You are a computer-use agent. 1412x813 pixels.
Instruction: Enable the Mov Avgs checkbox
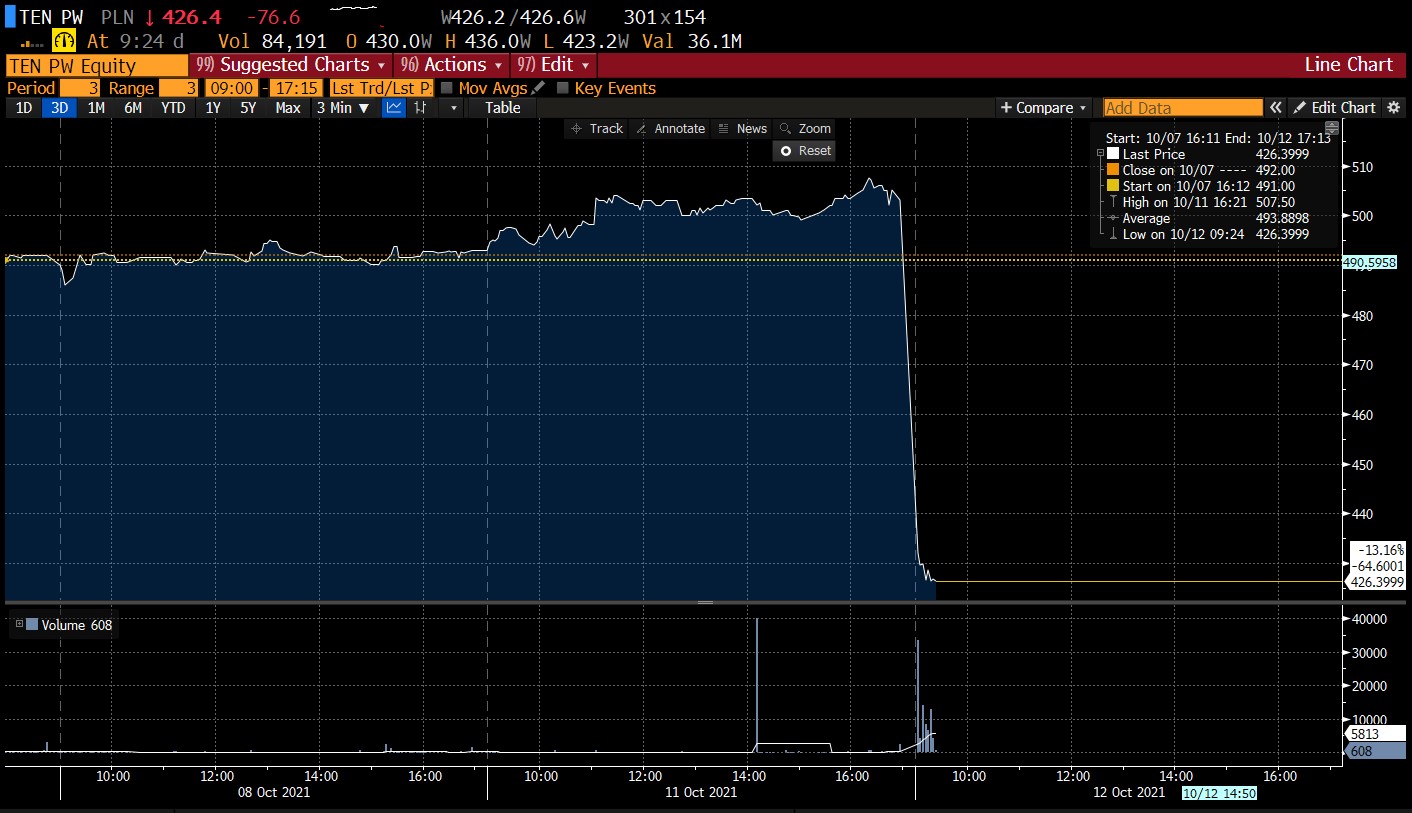[x=447, y=88]
